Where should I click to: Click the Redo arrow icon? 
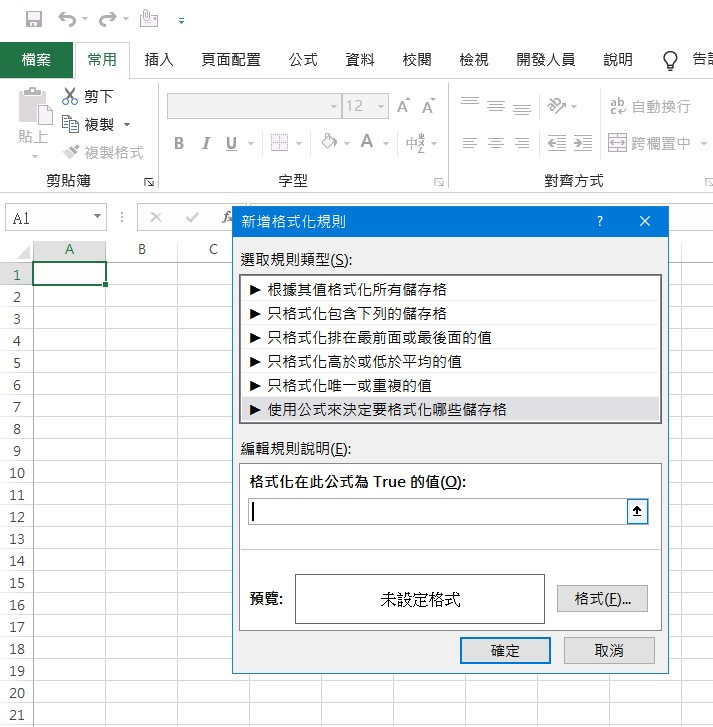click(108, 19)
